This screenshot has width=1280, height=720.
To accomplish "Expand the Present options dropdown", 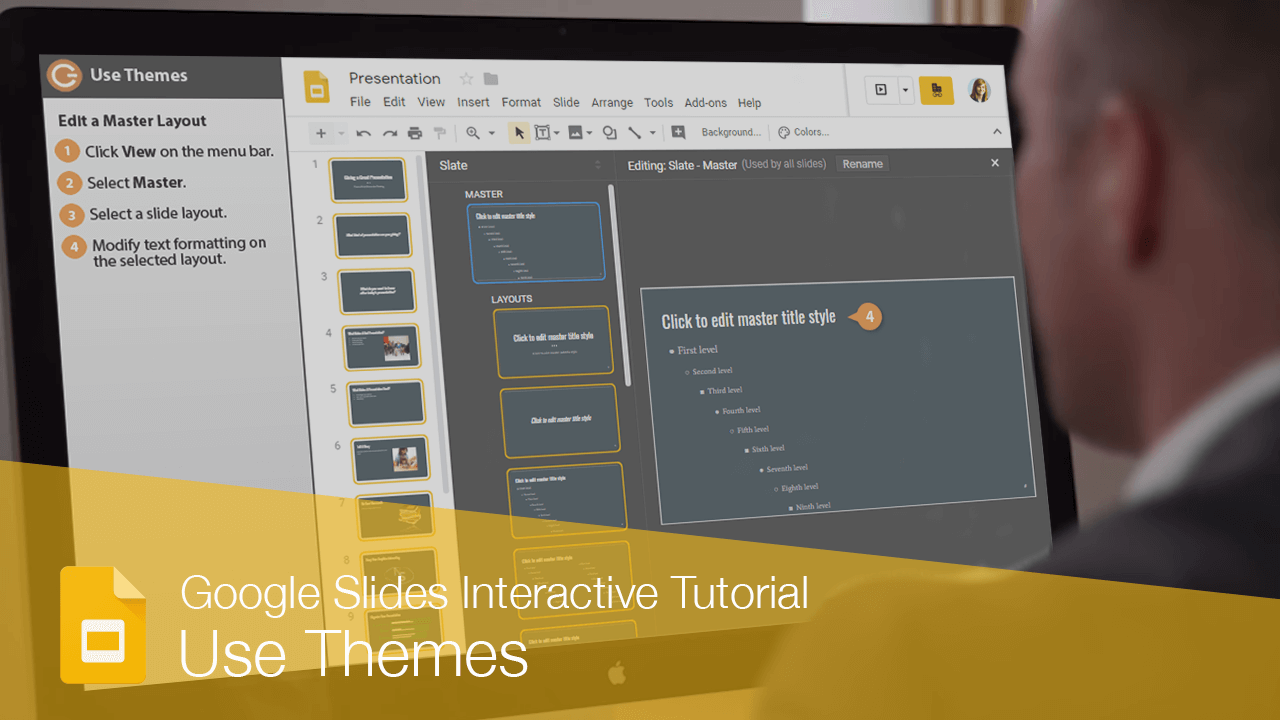I will [x=905, y=90].
